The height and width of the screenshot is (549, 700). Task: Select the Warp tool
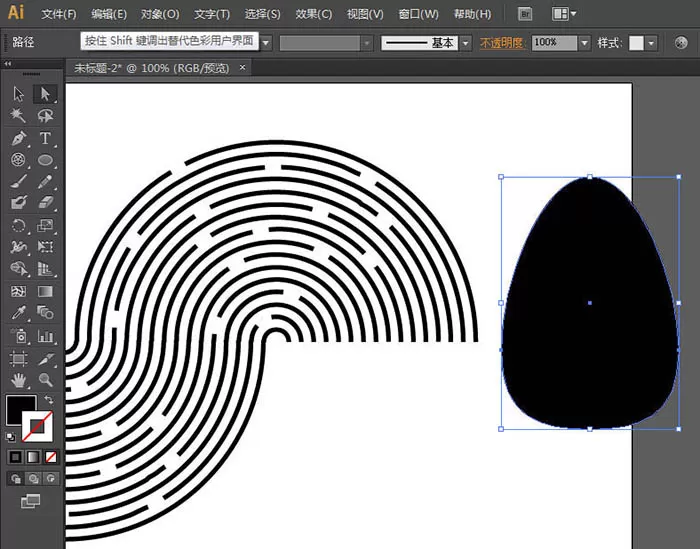point(18,247)
